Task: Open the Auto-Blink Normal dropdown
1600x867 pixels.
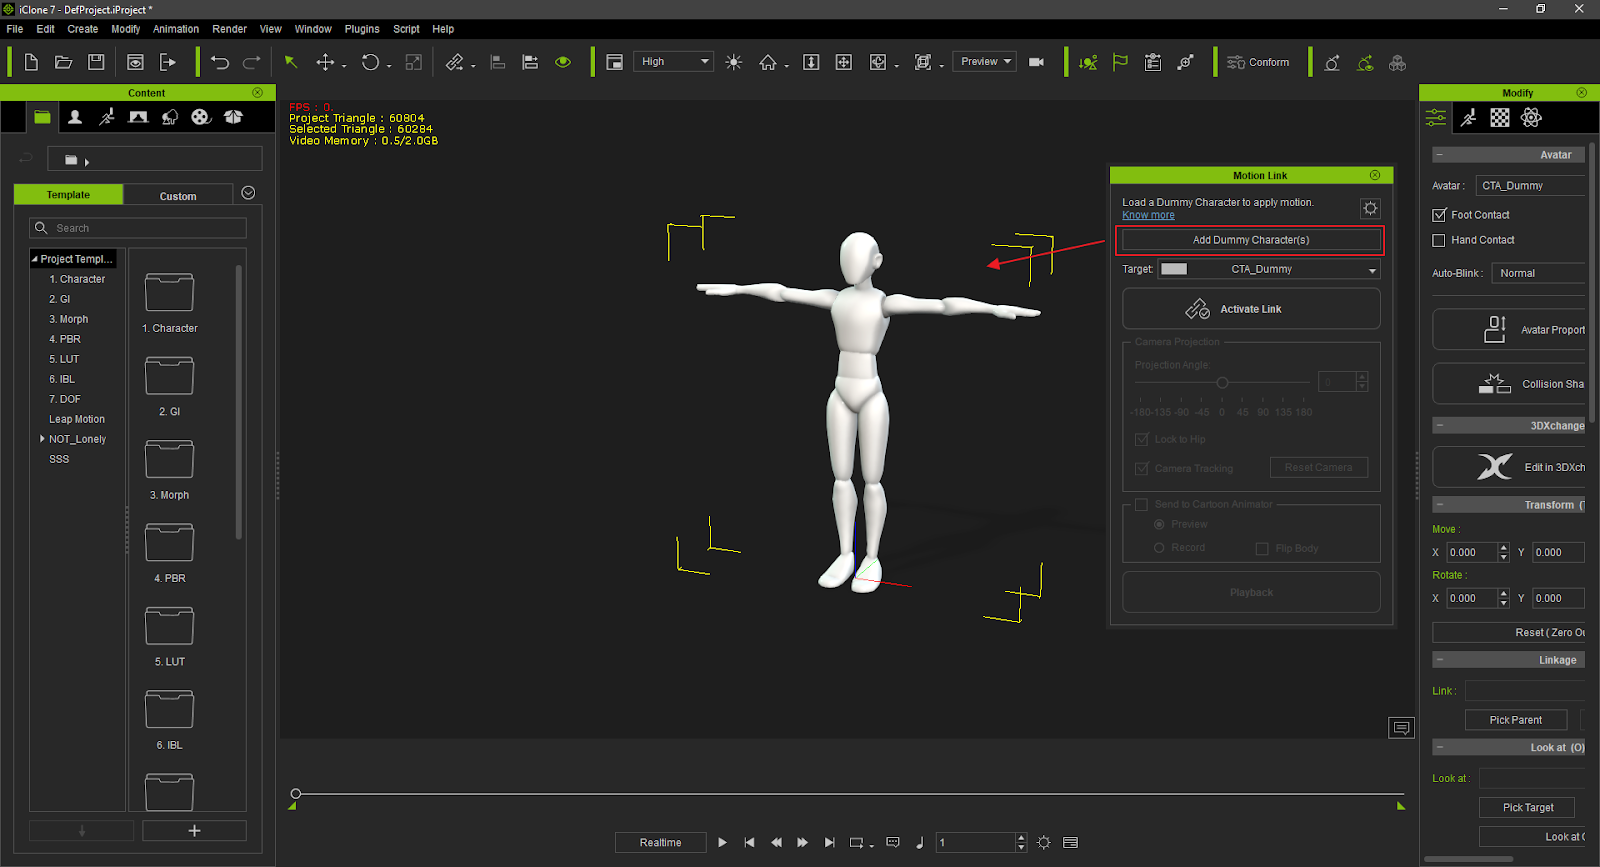Action: 1538,273
